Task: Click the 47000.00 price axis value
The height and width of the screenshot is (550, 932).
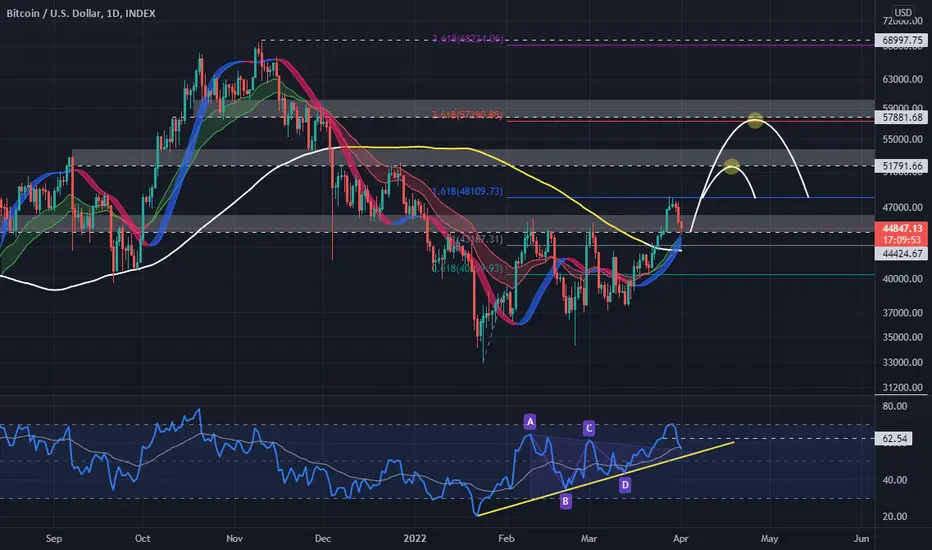Action: [x=902, y=208]
